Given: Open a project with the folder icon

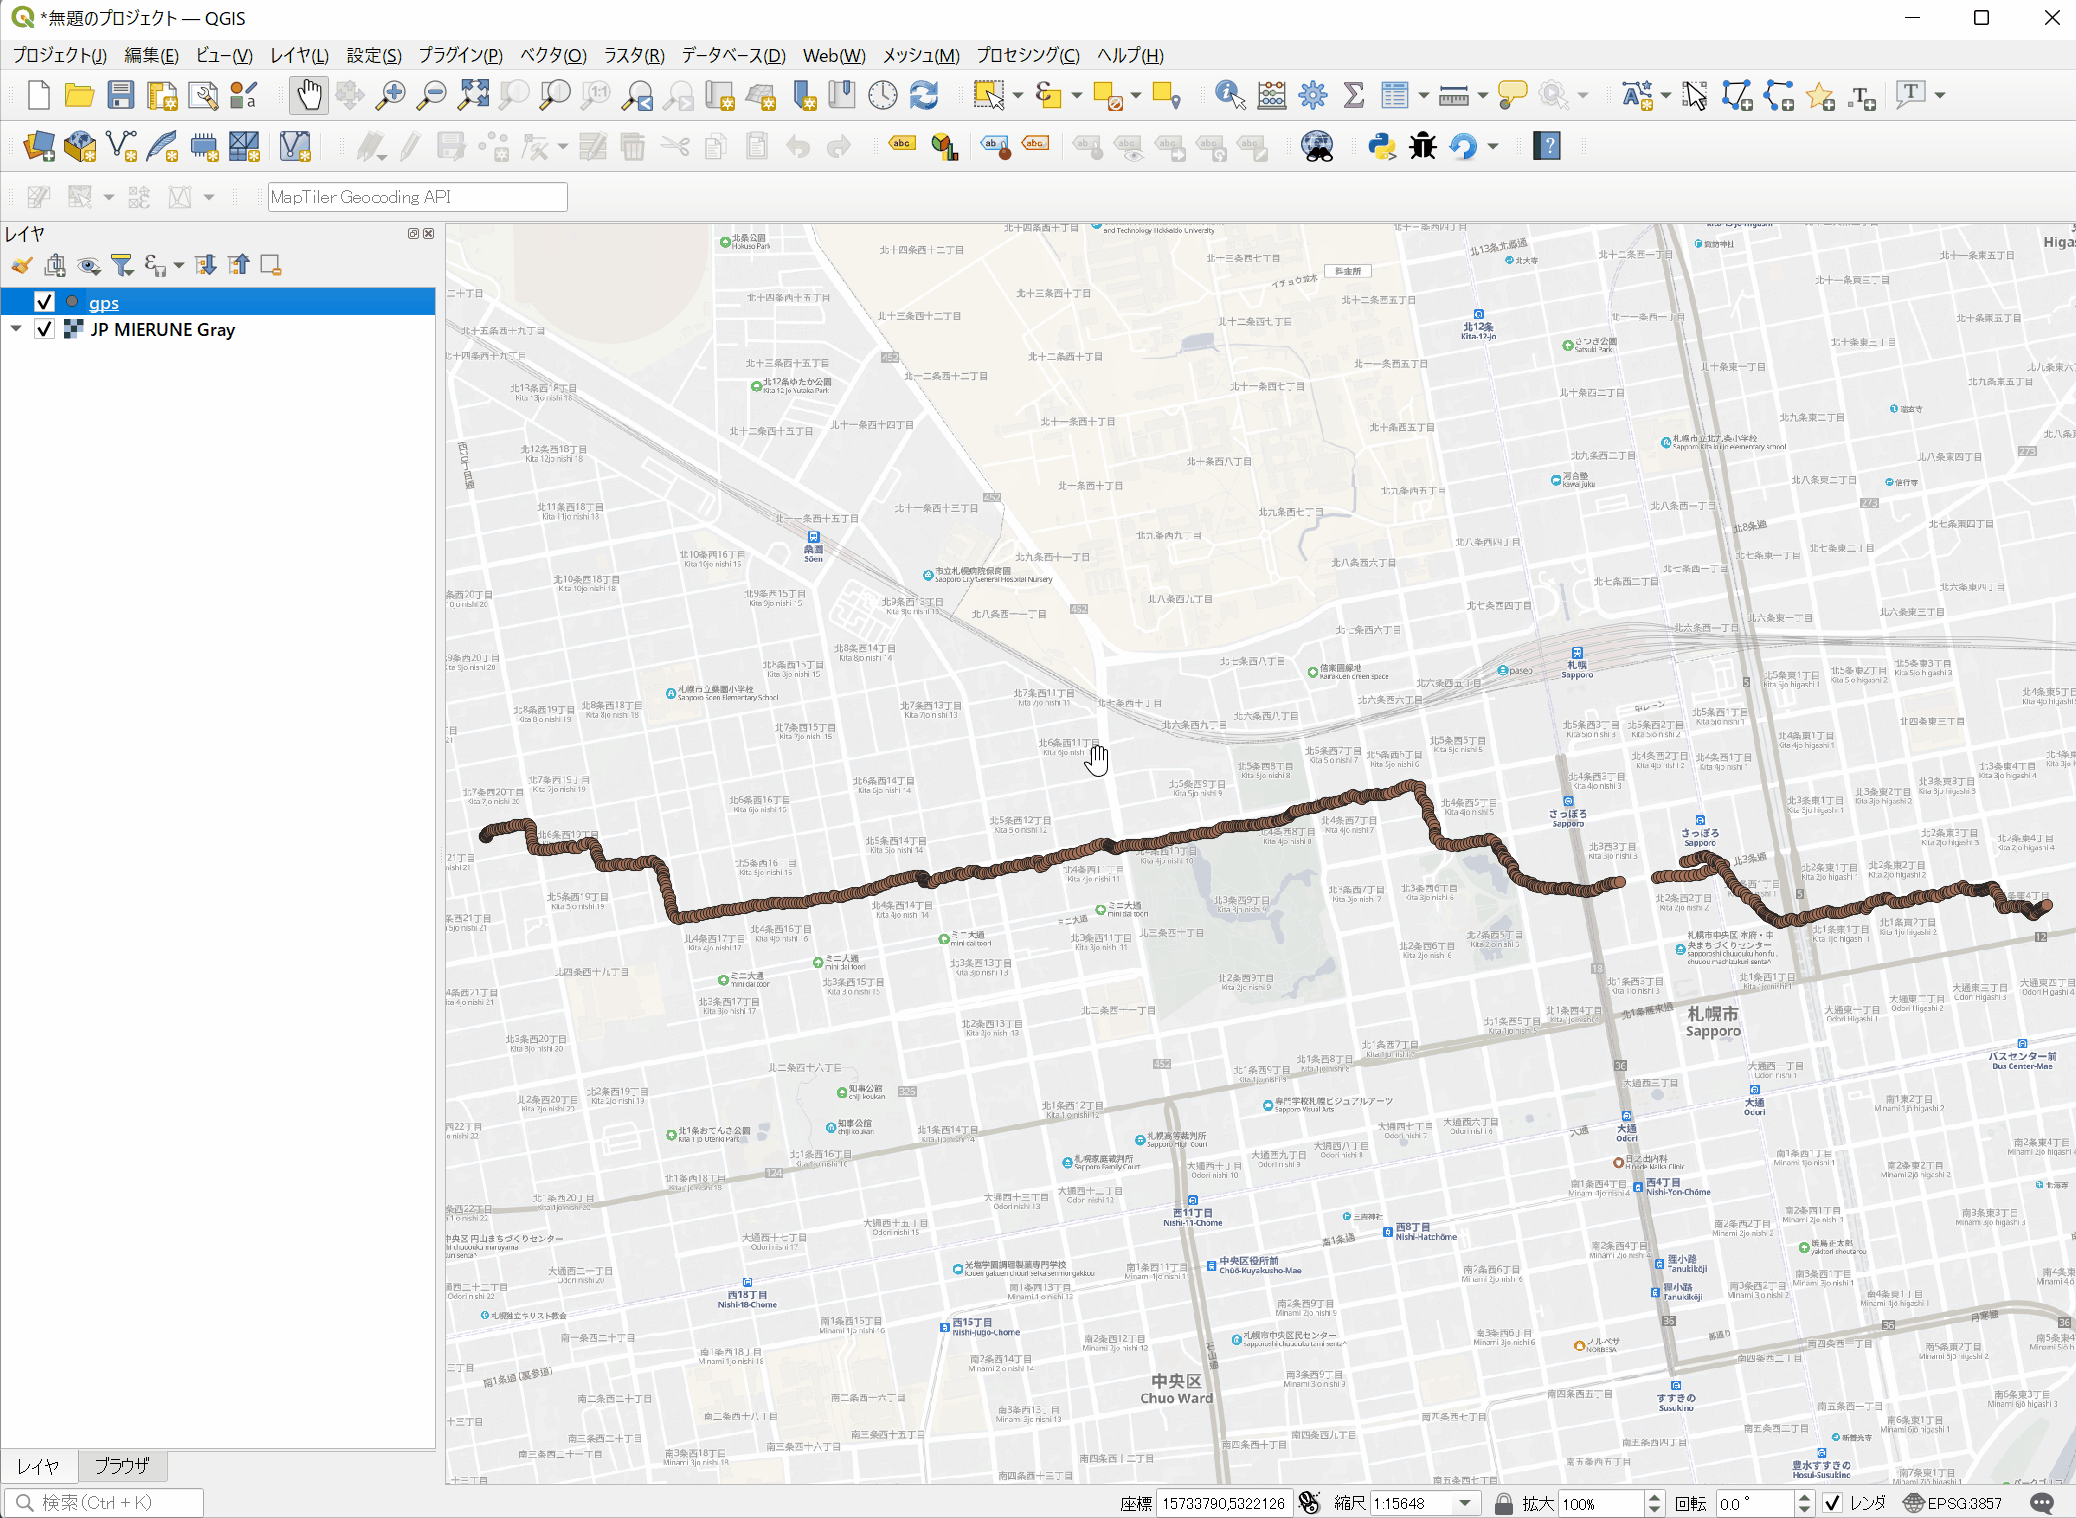Looking at the screenshot, I should click(79, 95).
